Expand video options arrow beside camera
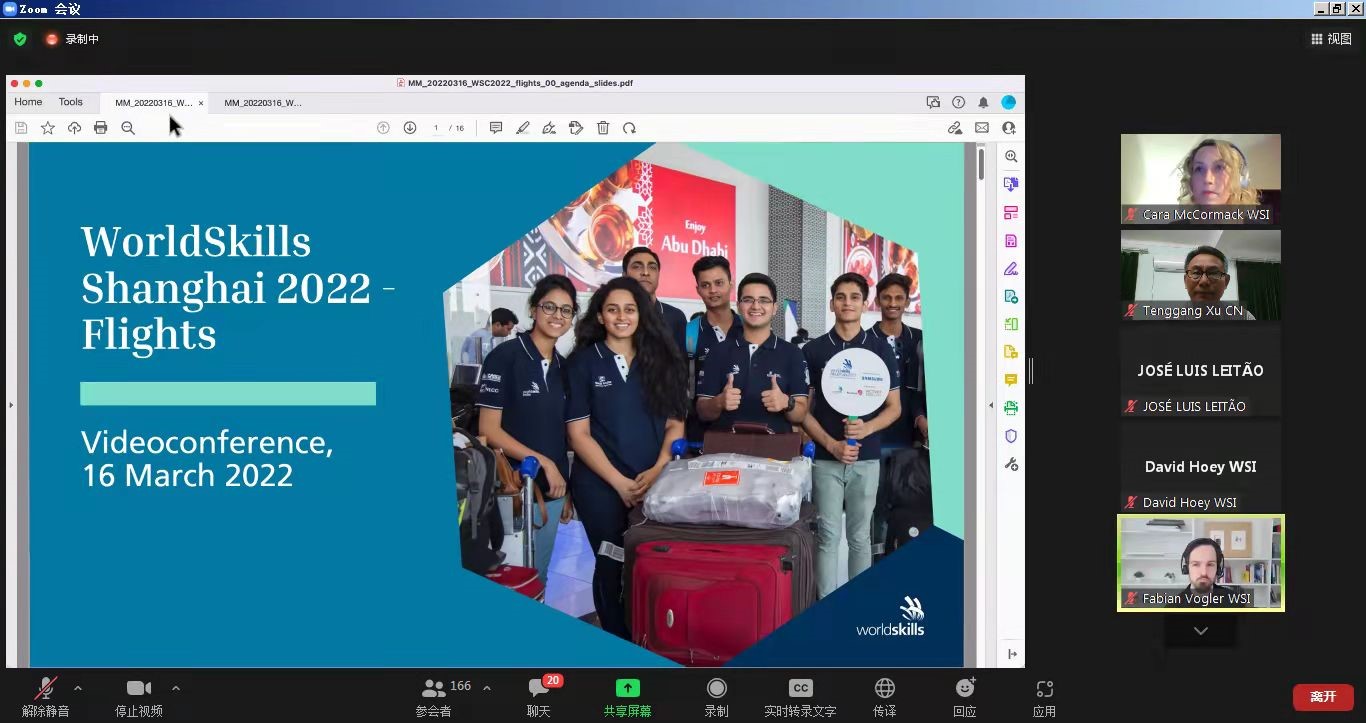This screenshot has width=1366, height=723. 176,688
